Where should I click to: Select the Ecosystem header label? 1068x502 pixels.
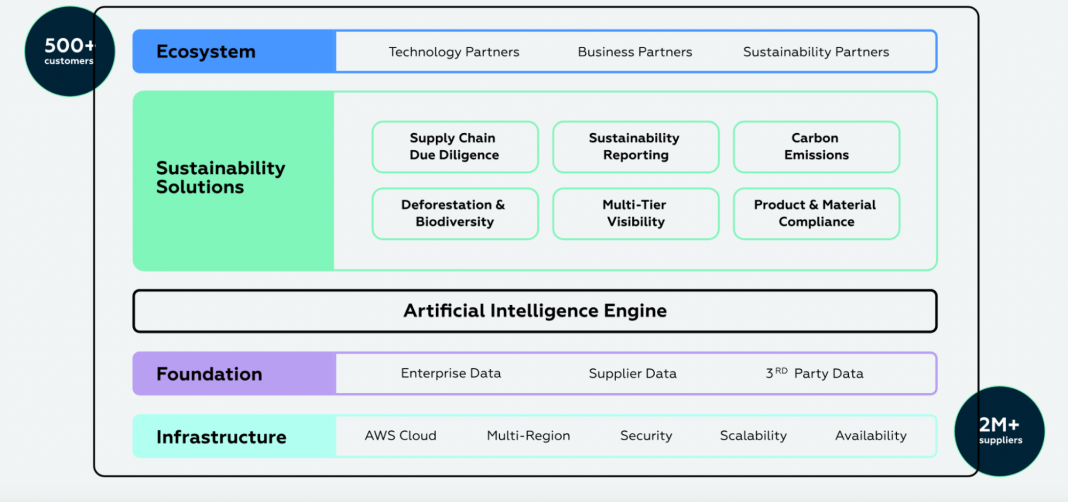click(x=206, y=52)
